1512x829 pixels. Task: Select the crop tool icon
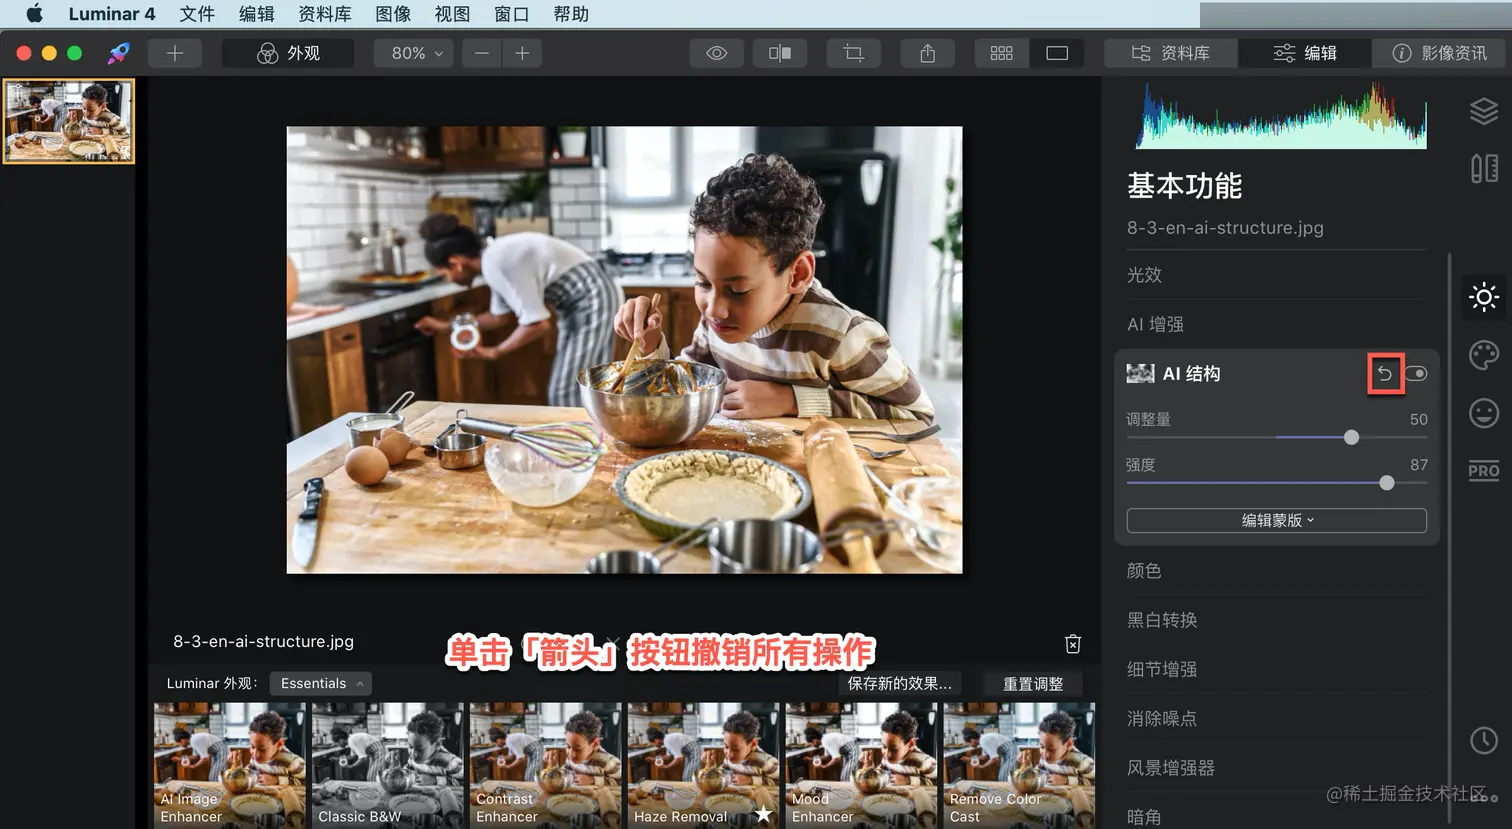pos(853,53)
